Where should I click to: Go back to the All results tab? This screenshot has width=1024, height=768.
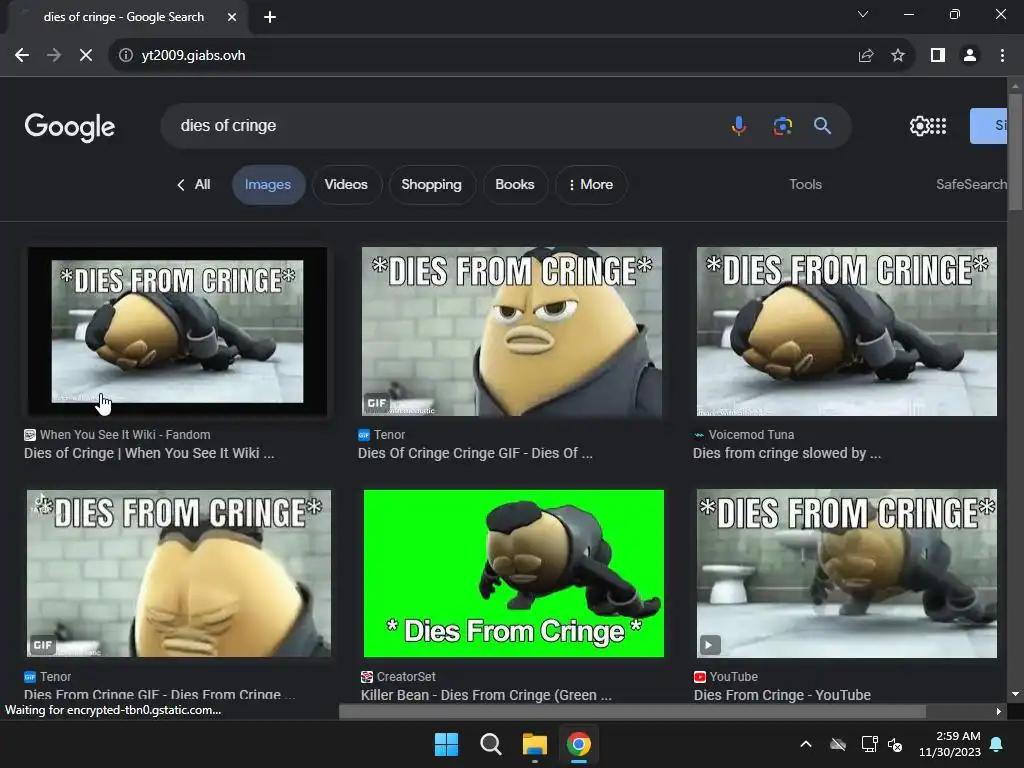tap(194, 185)
